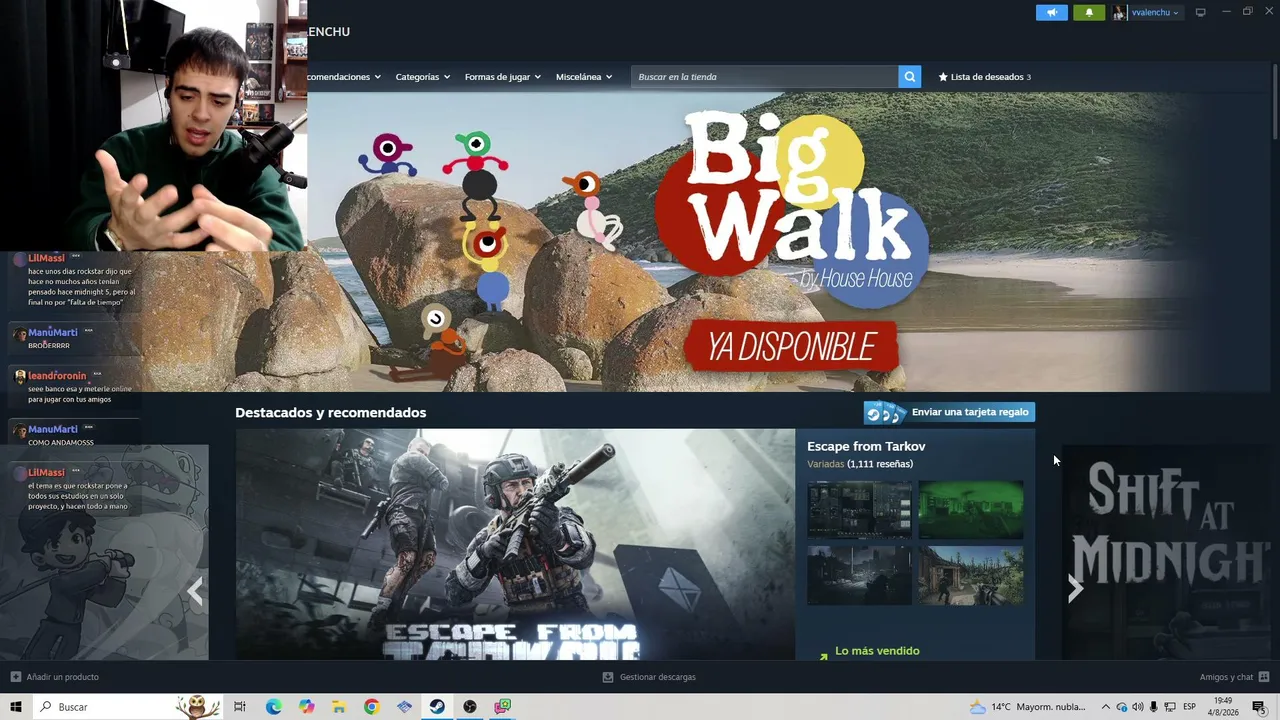Image resolution: width=1280 pixels, height=720 pixels.
Task: Open the Formas de jugar dropdown
Action: point(502,77)
